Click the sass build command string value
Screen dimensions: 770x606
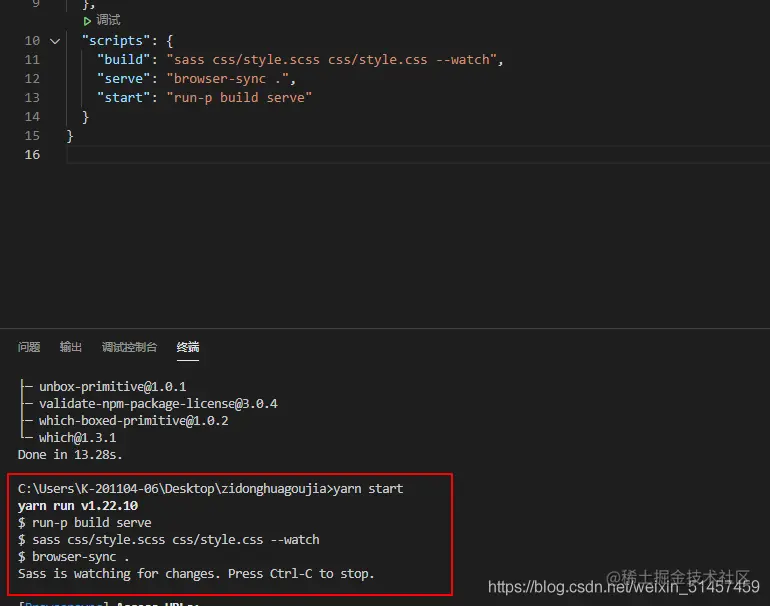[331, 60]
